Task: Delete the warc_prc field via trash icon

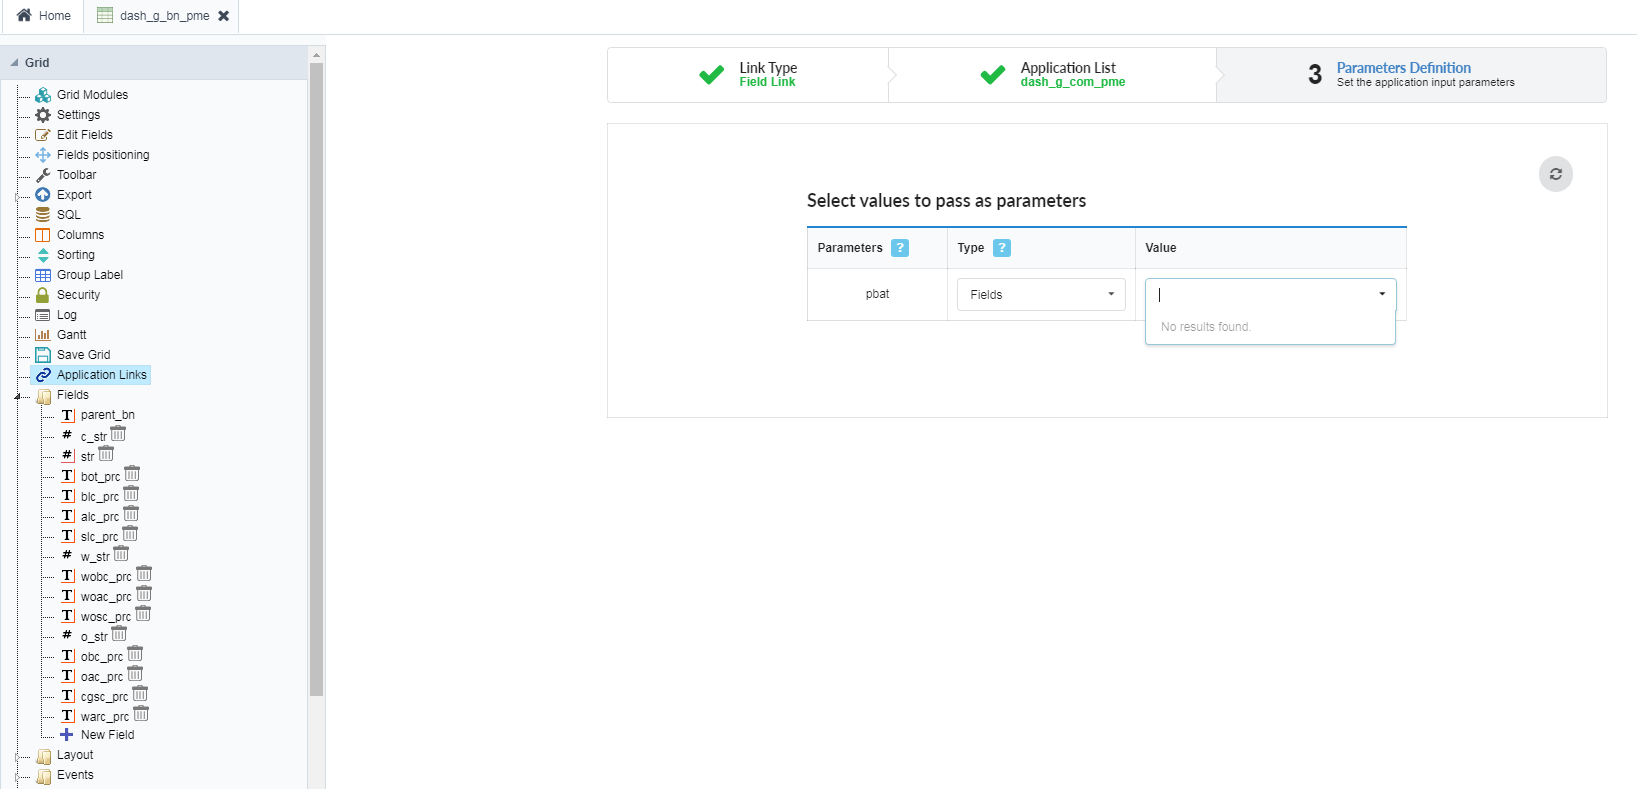Action: coord(141,714)
